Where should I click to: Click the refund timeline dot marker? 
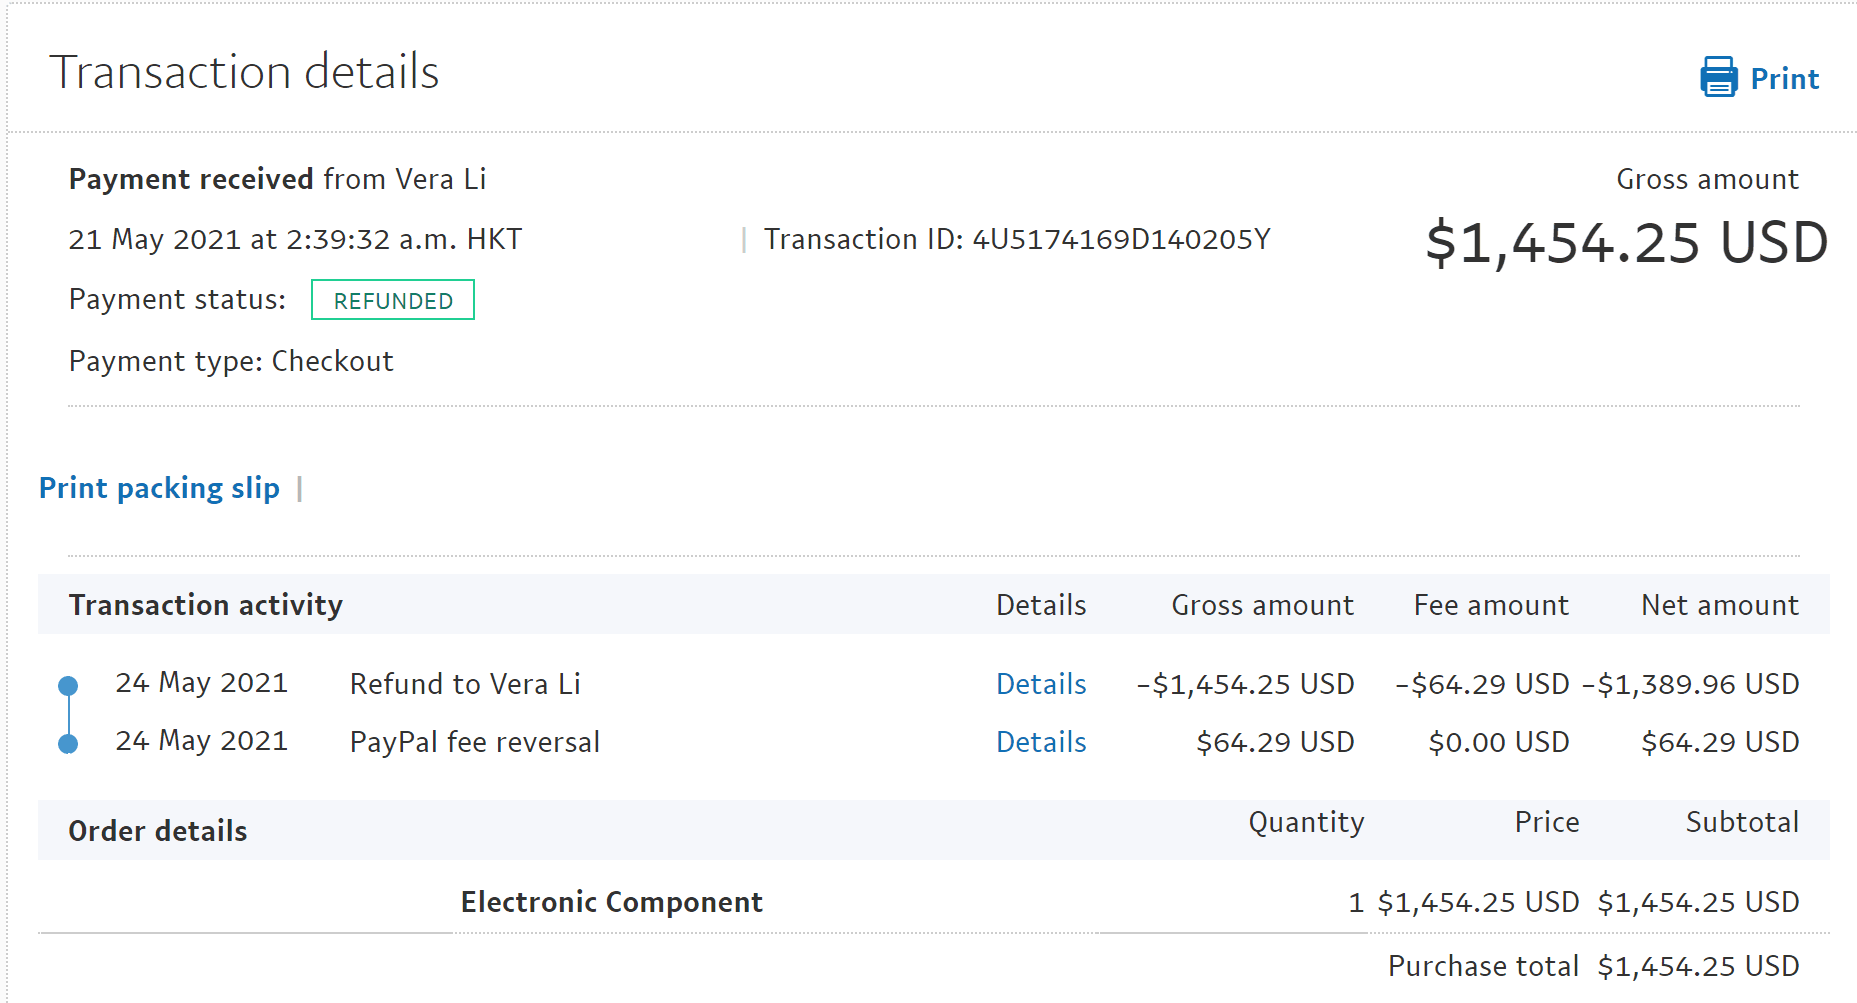(68, 686)
